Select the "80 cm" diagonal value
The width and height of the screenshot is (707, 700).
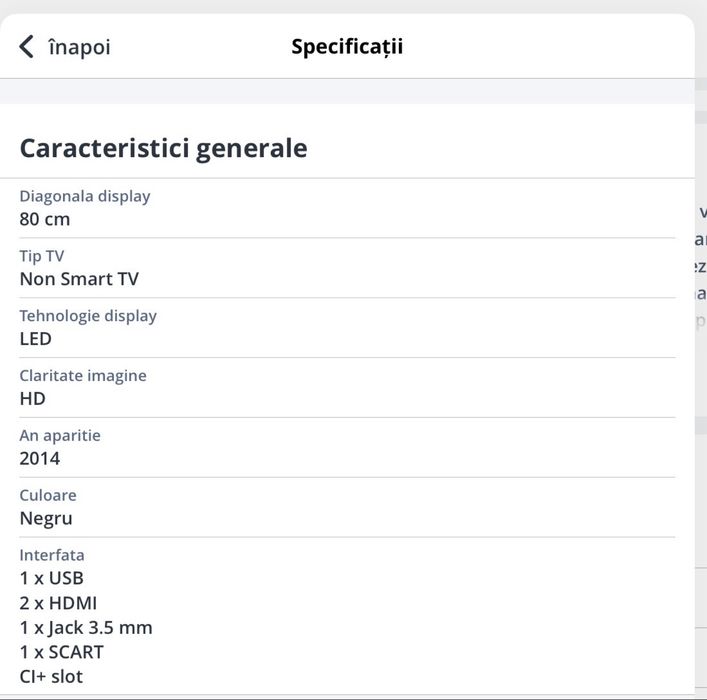coord(45,219)
